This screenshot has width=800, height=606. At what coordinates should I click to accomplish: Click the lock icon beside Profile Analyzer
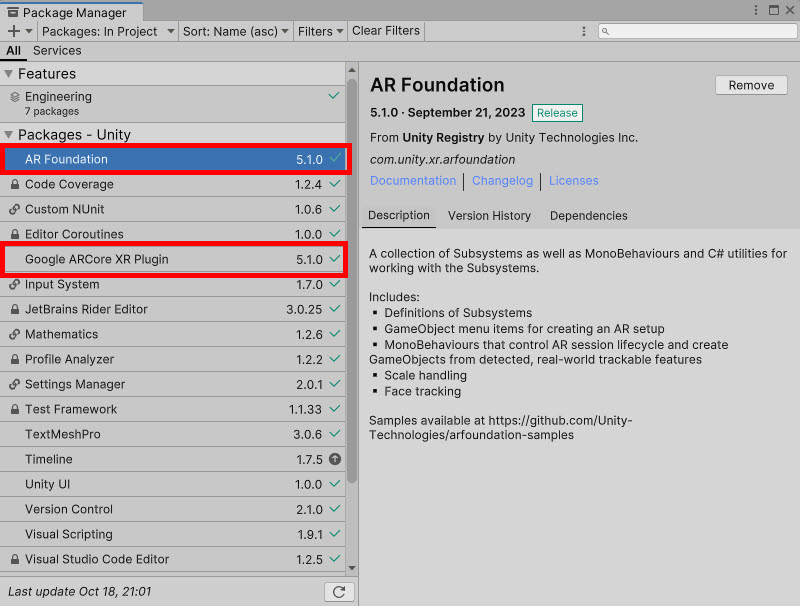point(15,359)
